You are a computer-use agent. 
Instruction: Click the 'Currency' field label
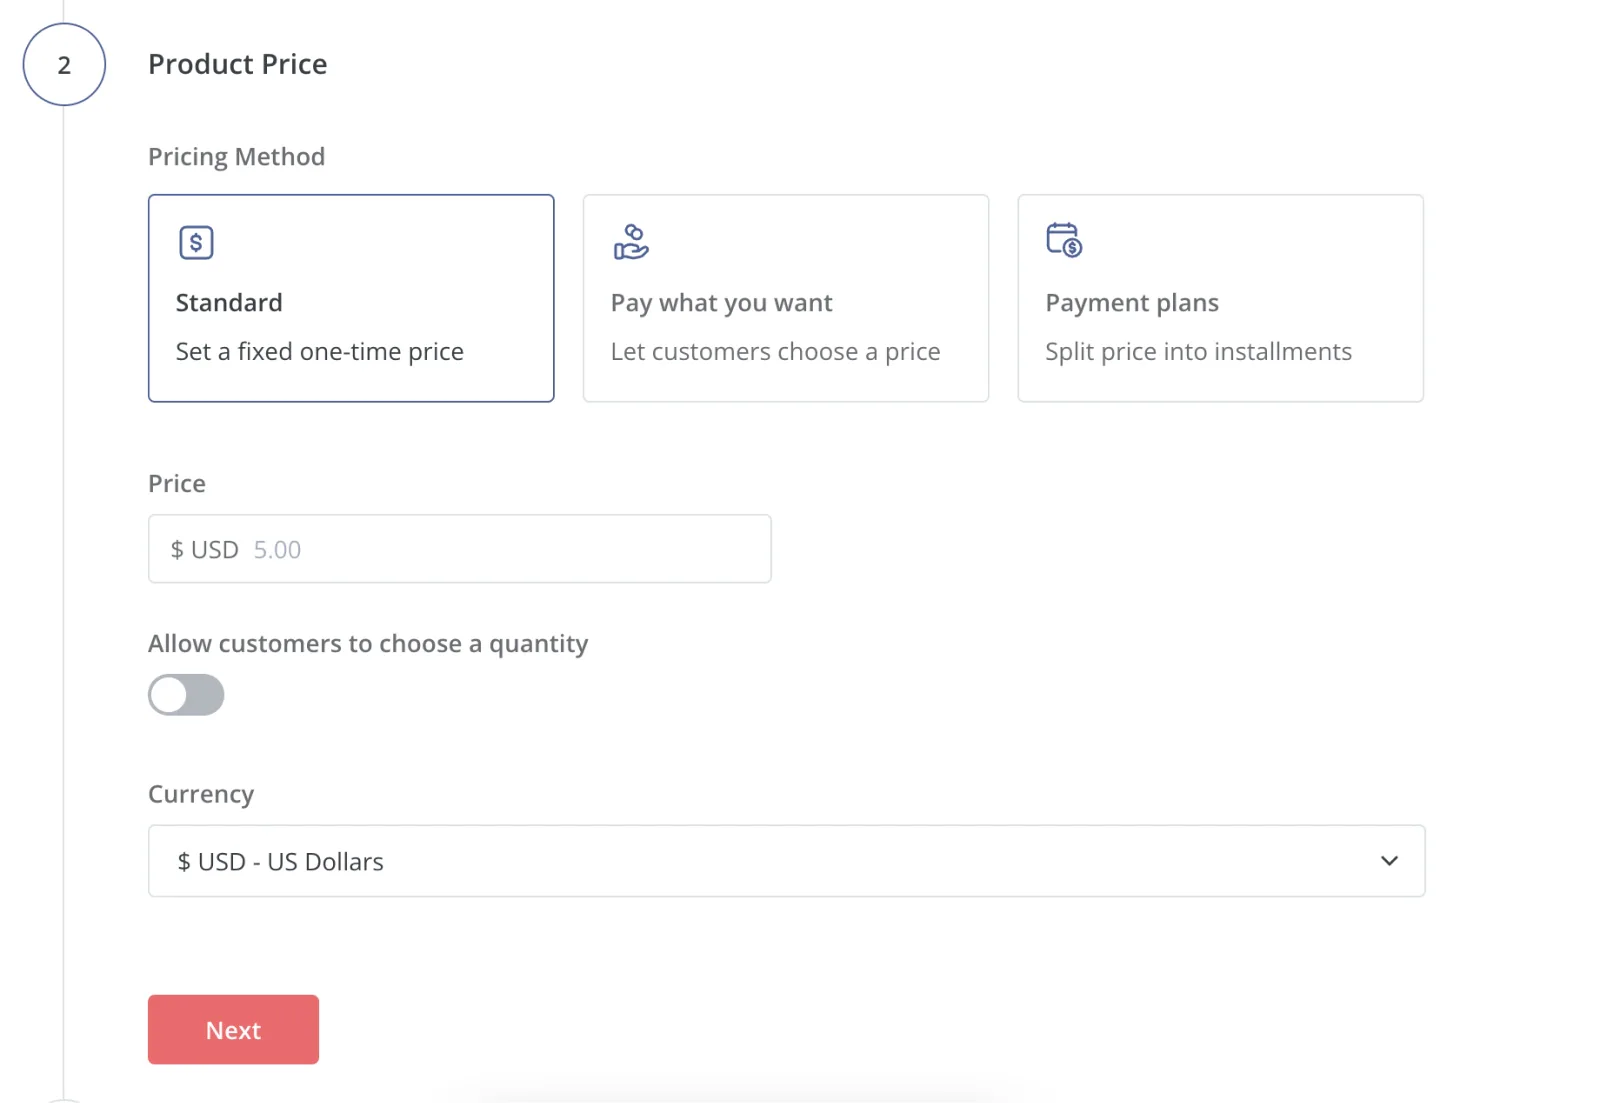(201, 794)
